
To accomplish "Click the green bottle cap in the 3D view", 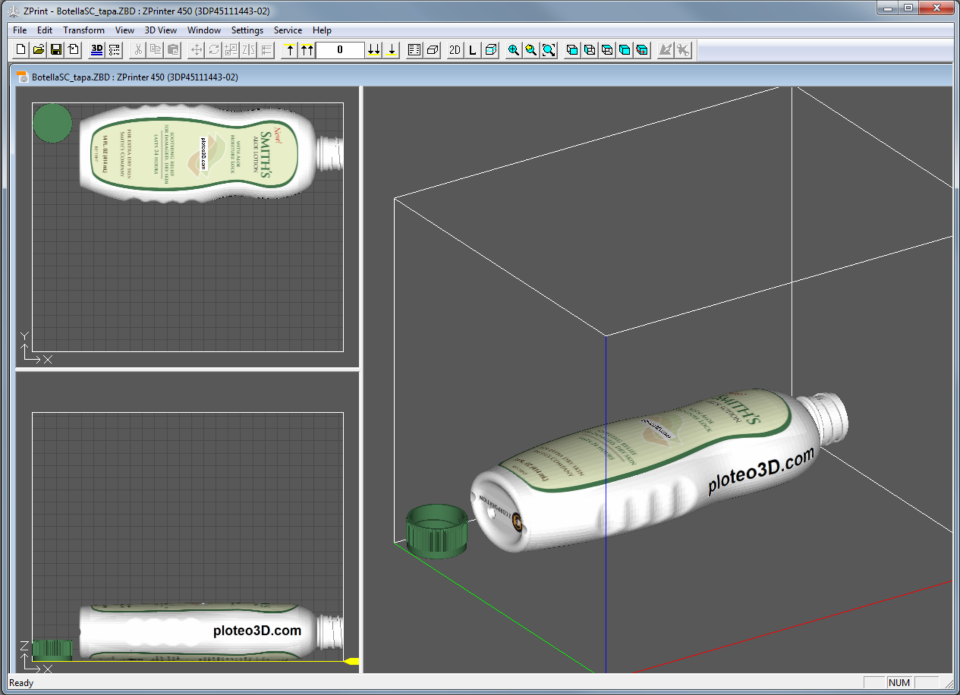I will click(x=437, y=532).
